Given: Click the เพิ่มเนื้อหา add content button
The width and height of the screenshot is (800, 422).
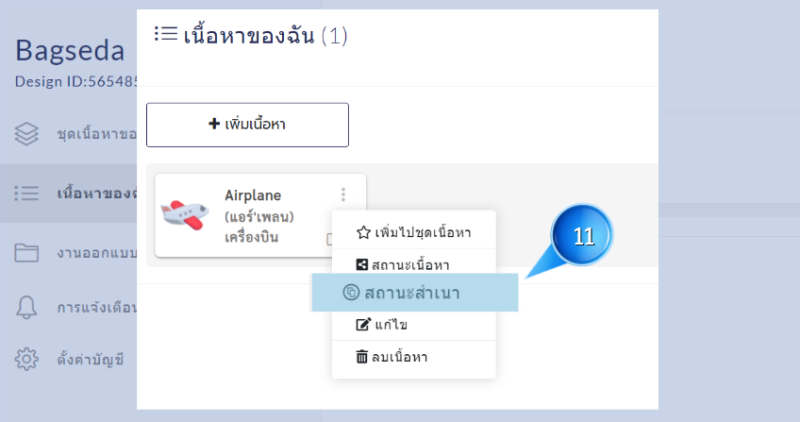Looking at the screenshot, I should point(247,125).
